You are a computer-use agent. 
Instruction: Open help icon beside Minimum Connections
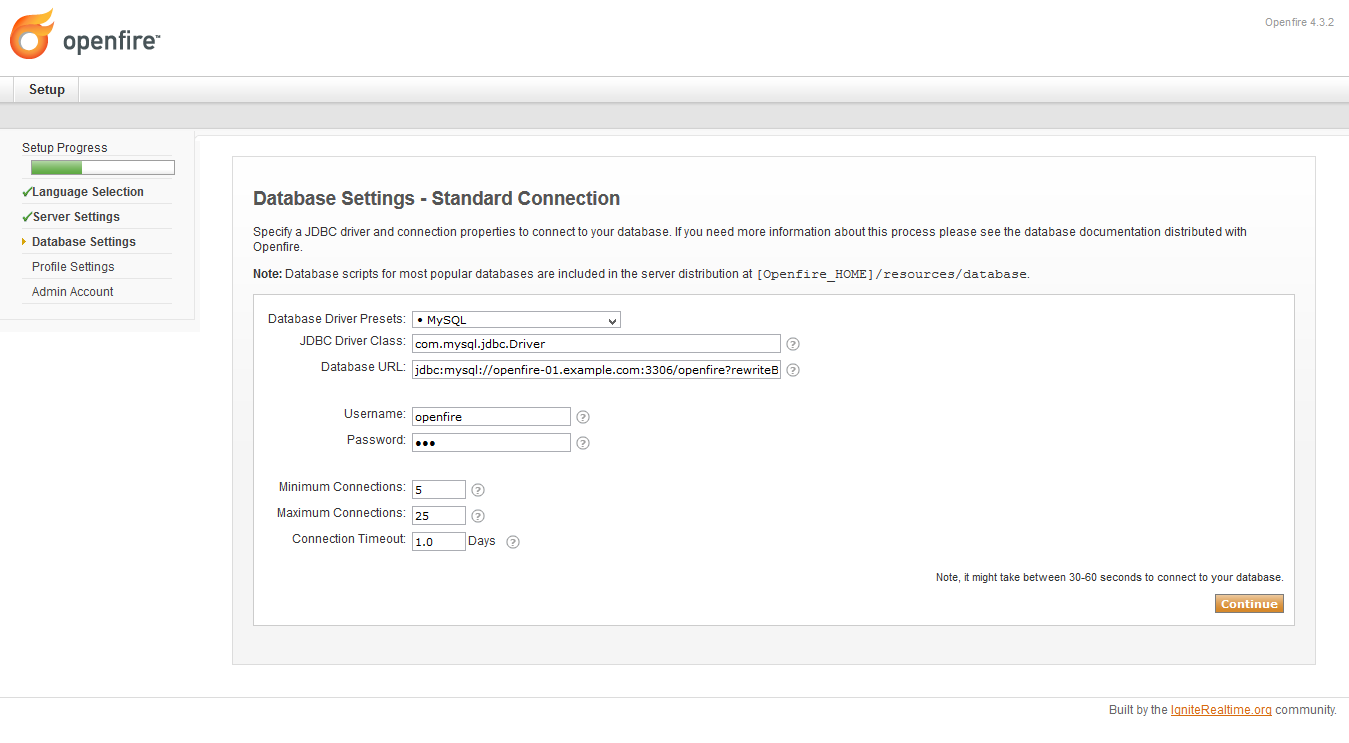coord(478,490)
